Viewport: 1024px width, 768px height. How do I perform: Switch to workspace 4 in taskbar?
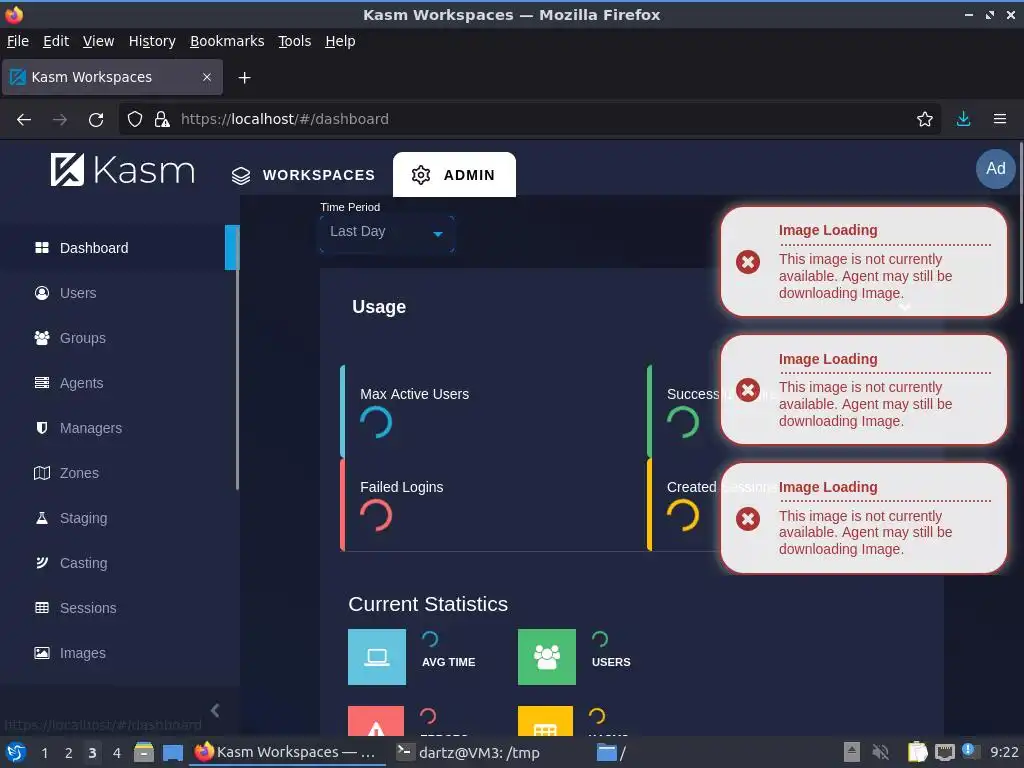(x=117, y=753)
